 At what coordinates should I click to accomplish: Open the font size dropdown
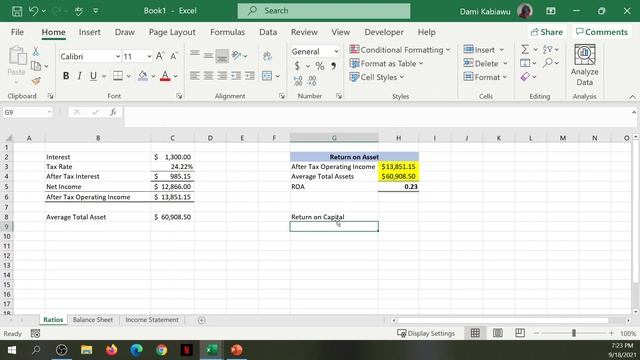tap(149, 56)
